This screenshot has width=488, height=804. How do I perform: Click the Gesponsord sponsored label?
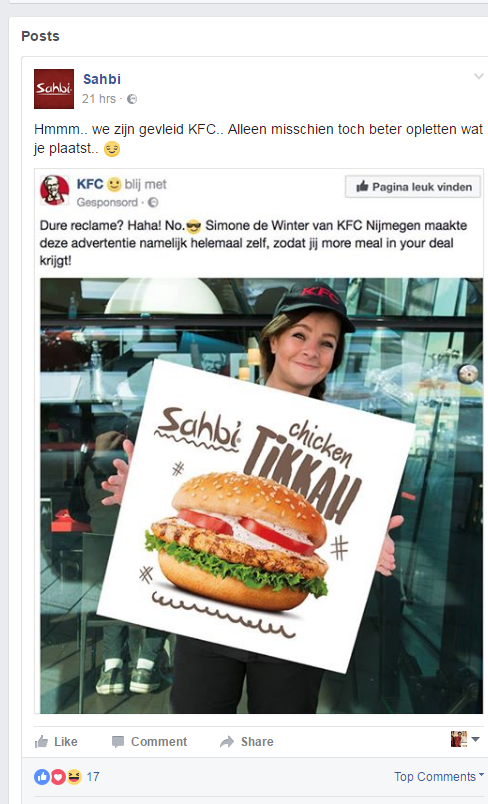107,203
